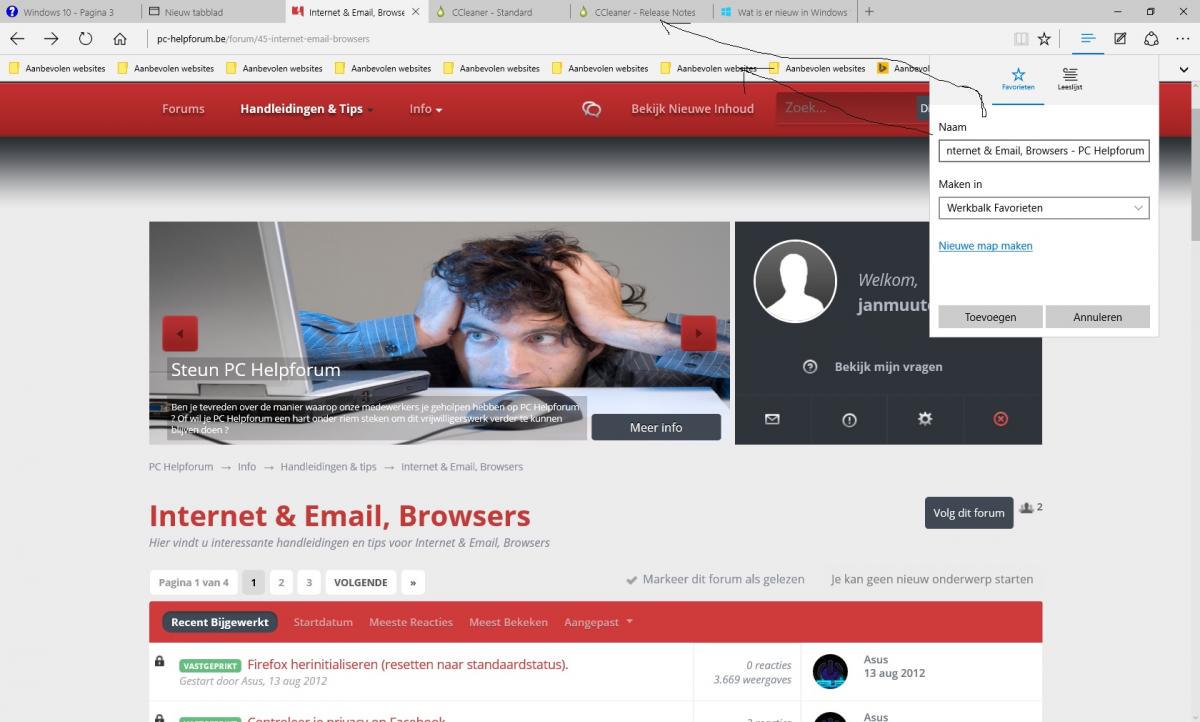Go forward to the next page
The image size is (1200, 722).
(x=51, y=39)
